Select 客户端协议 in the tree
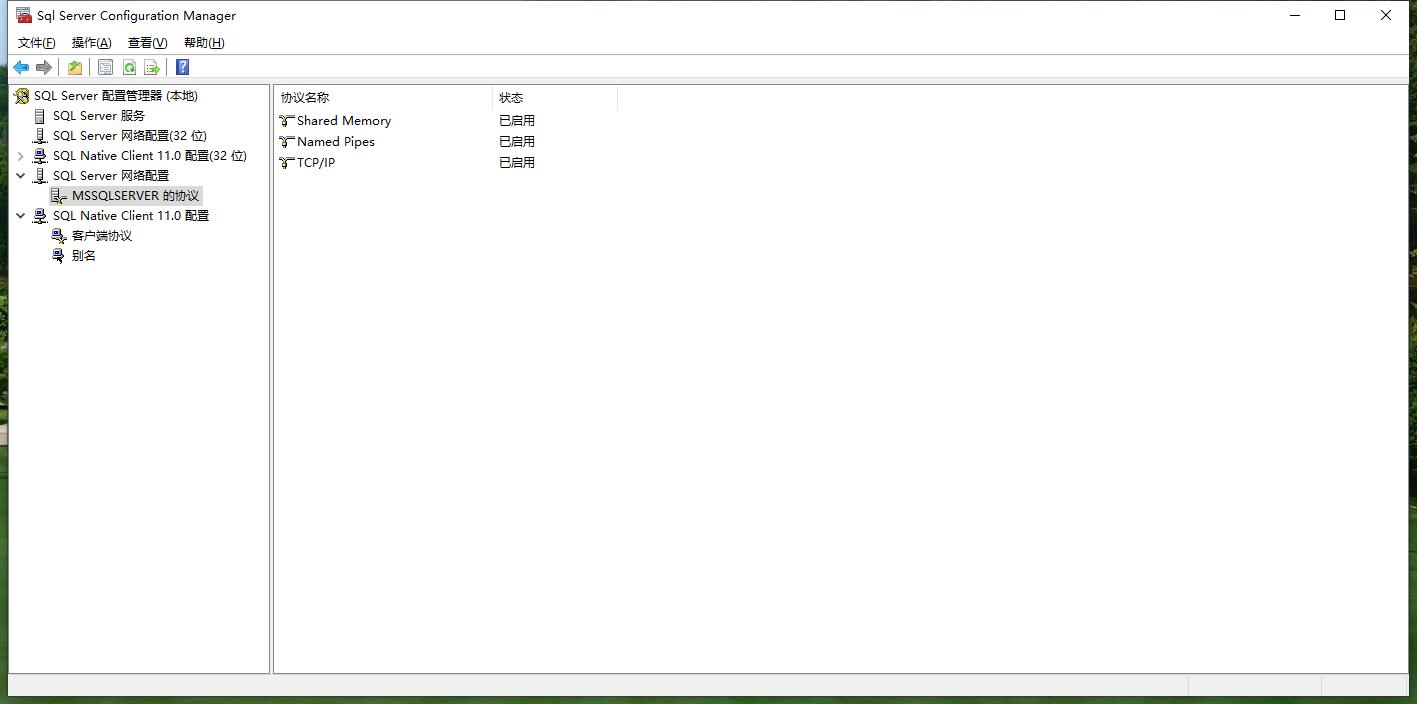 [x=101, y=235]
